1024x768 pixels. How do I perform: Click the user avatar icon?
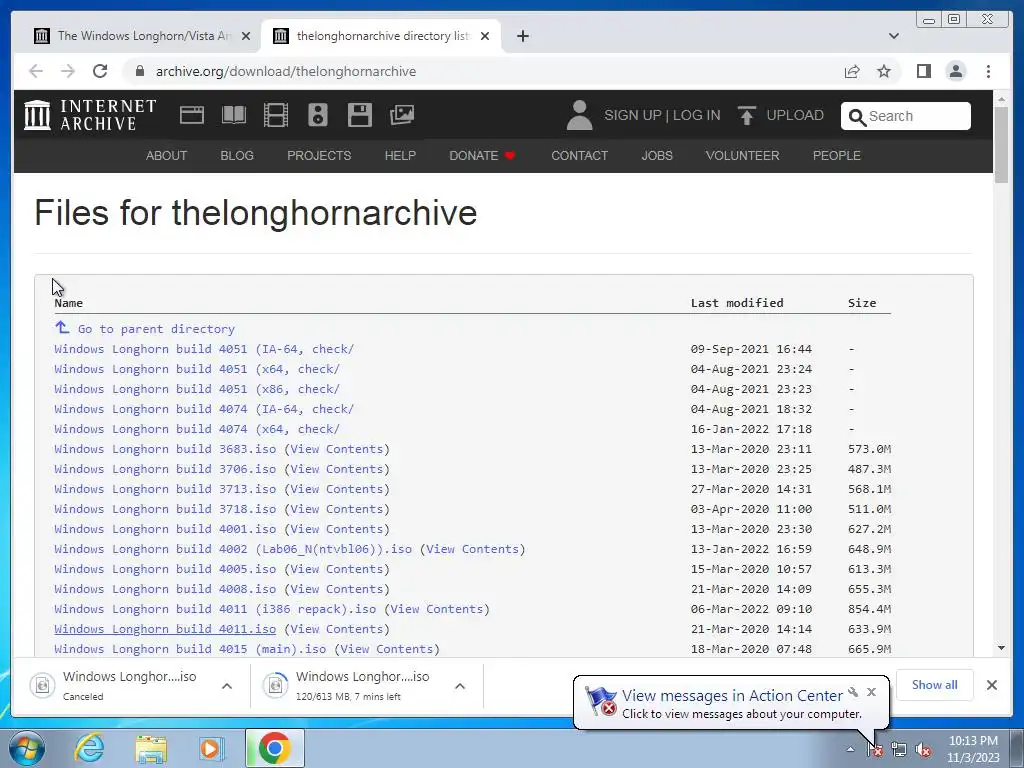(x=579, y=115)
